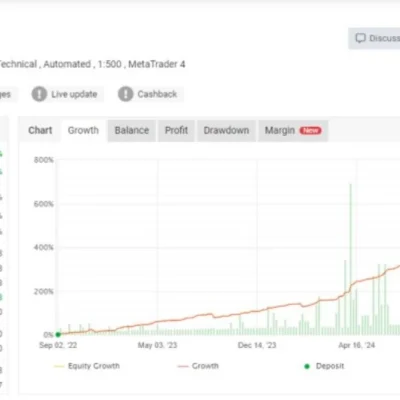Image resolution: width=400 pixels, height=400 pixels.
Task: Switch to the Profit tab
Action: click(176, 130)
